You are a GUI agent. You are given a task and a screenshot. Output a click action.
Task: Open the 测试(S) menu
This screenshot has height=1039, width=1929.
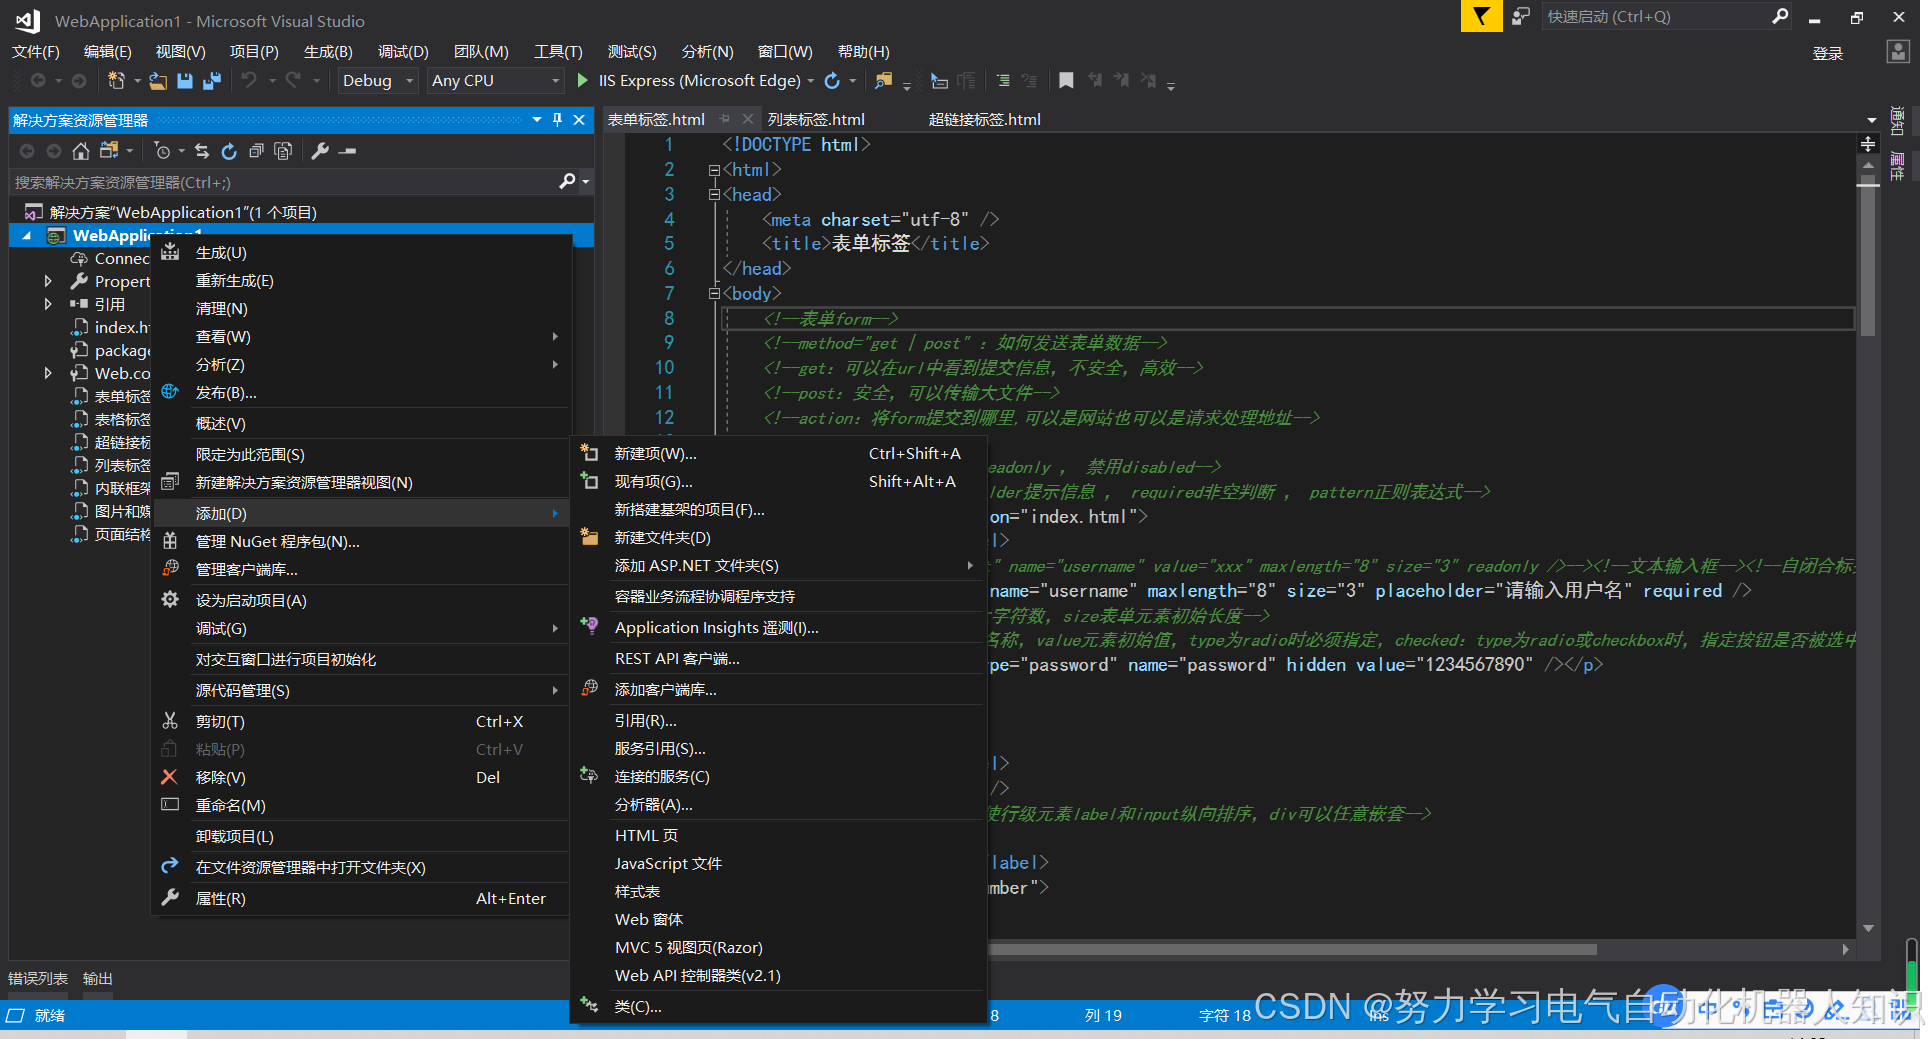pyautogui.click(x=631, y=51)
